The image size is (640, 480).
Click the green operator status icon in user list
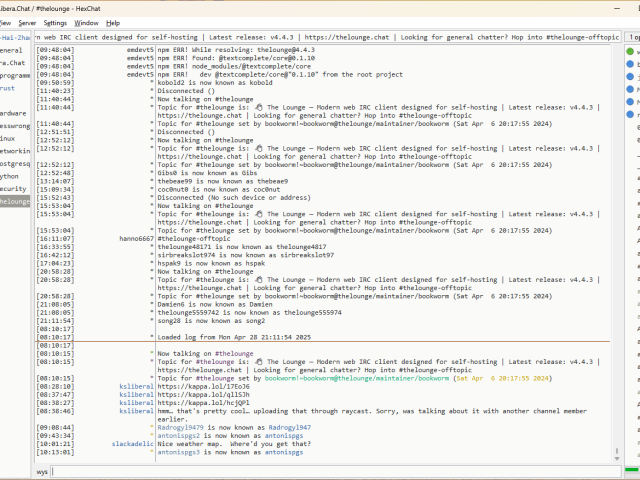tap(629, 50)
